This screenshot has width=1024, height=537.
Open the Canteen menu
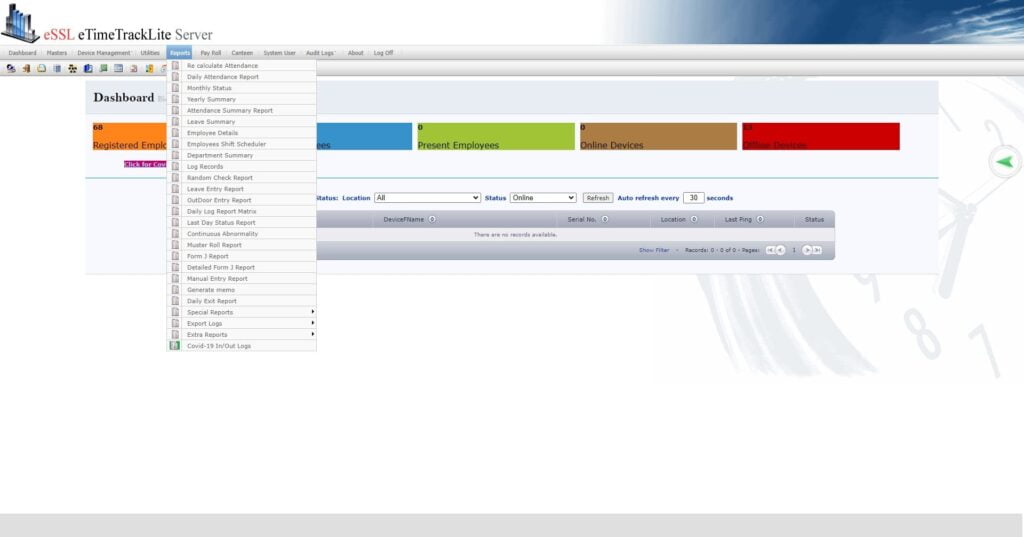tap(242, 53)
